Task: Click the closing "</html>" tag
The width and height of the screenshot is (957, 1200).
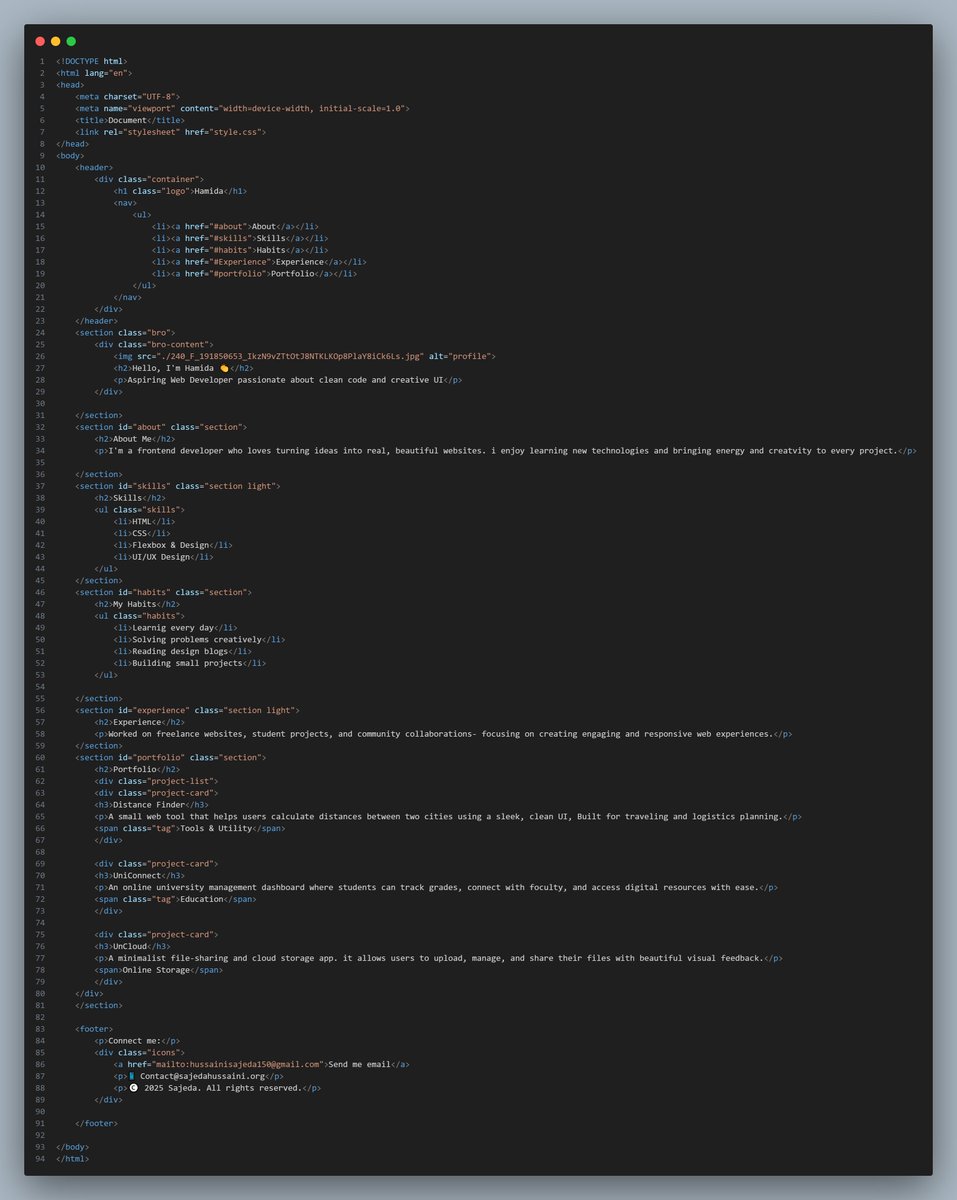Action: point(72,1159)
